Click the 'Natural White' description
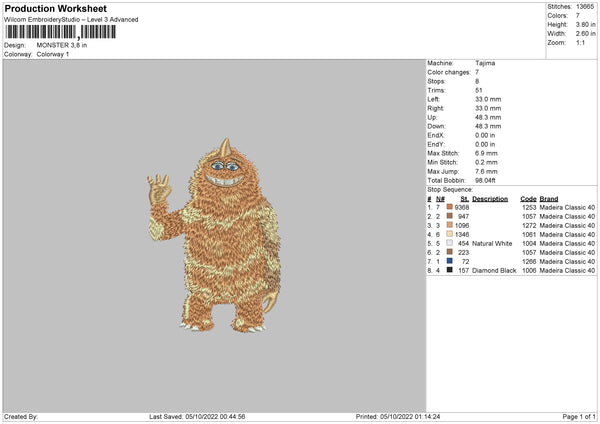The height and width of the screenshot is (424, 600). [492, 243]
